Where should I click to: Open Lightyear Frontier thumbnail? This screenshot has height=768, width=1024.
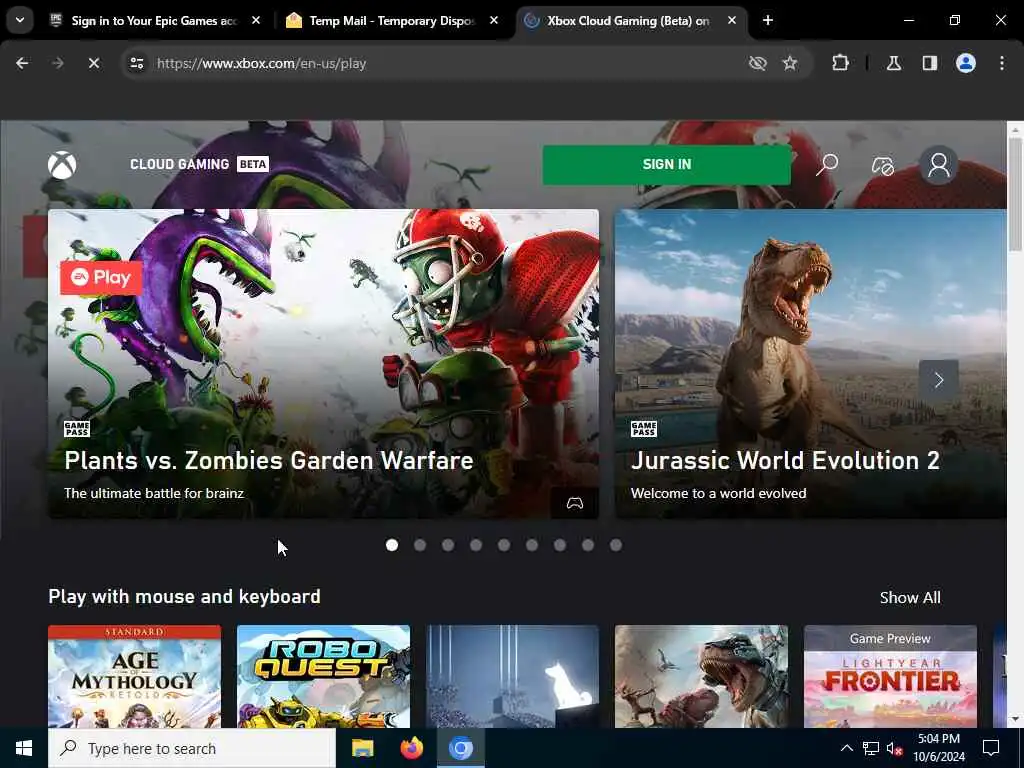point(890,677)
